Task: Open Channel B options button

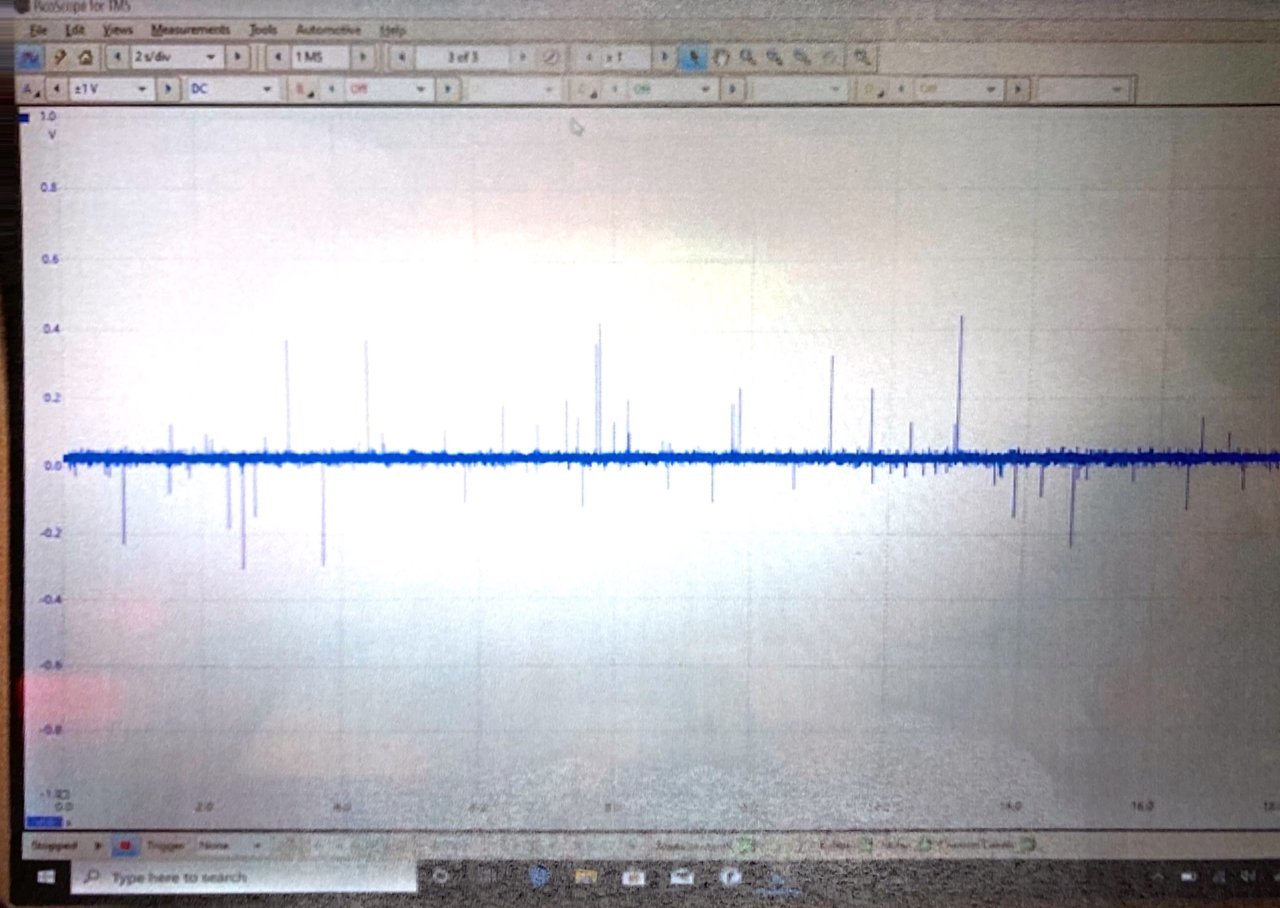Action: pyautogui.click(x=302, y=90)
